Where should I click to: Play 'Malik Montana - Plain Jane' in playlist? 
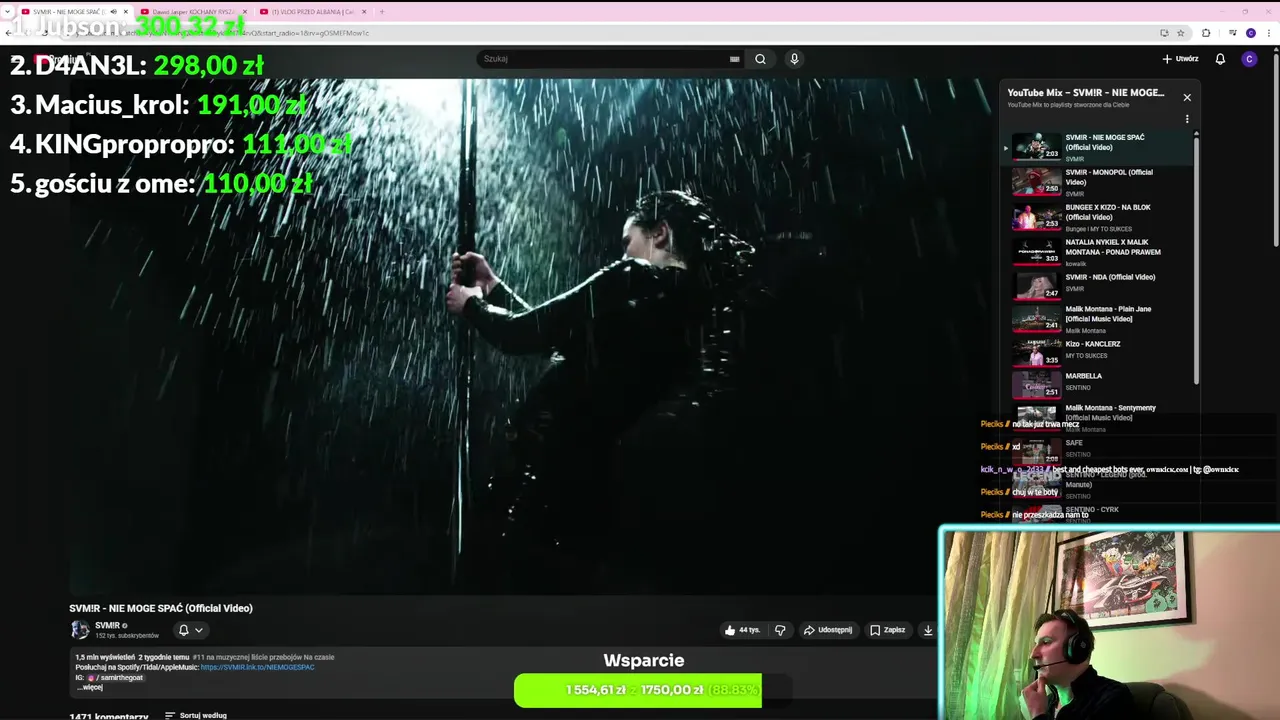[x=1100, y=319]
